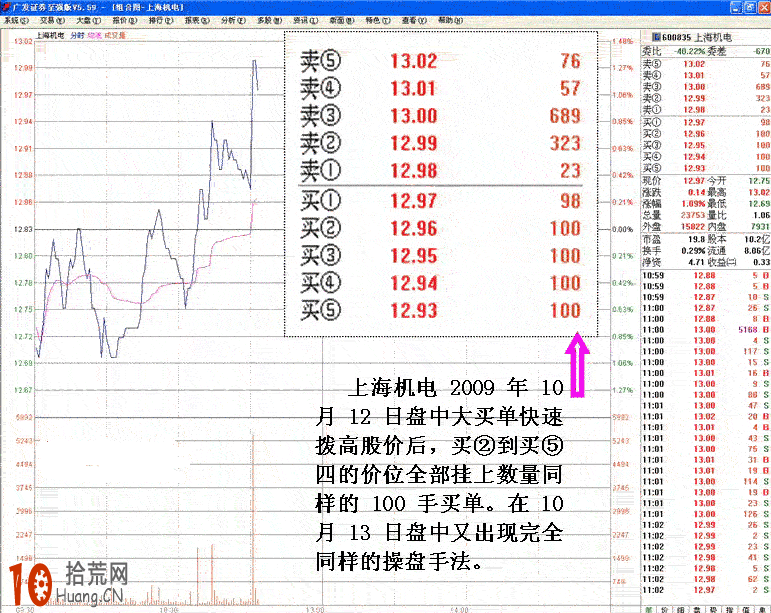Click the 成交量 indicator label
The width and height of the screenshot is (771, 613).
pos(115,35)
